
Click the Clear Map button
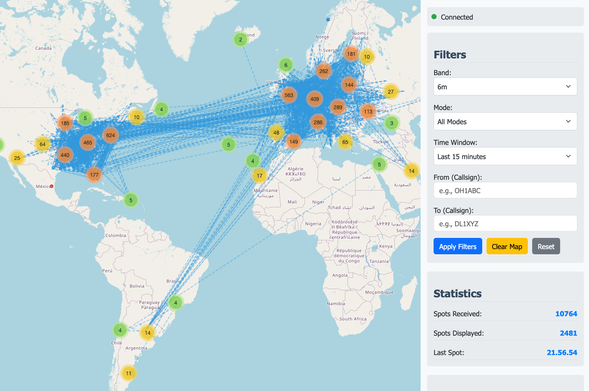(507, 246)
